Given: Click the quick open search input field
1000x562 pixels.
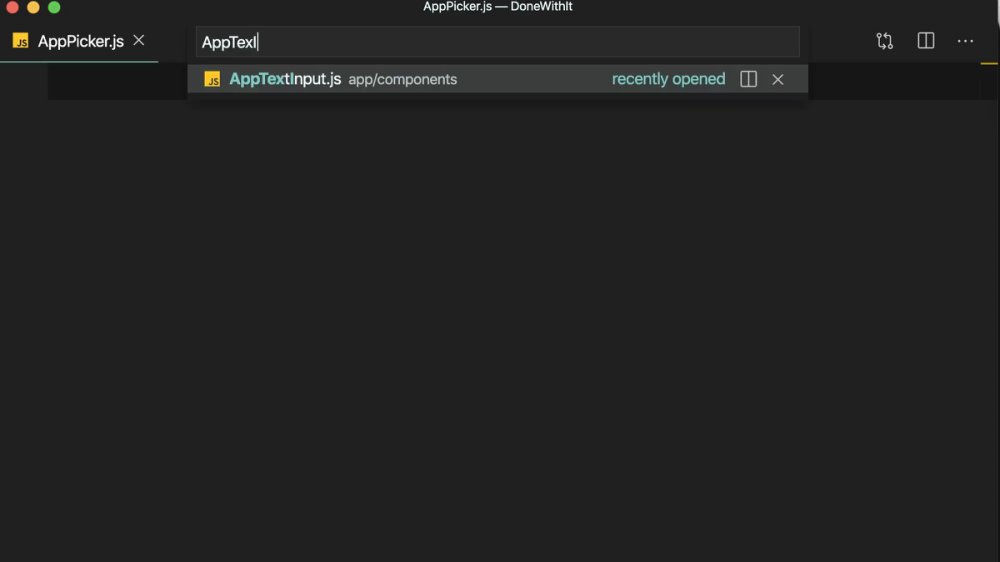Looking at the screenshot, I should click(x=497, y=42).
